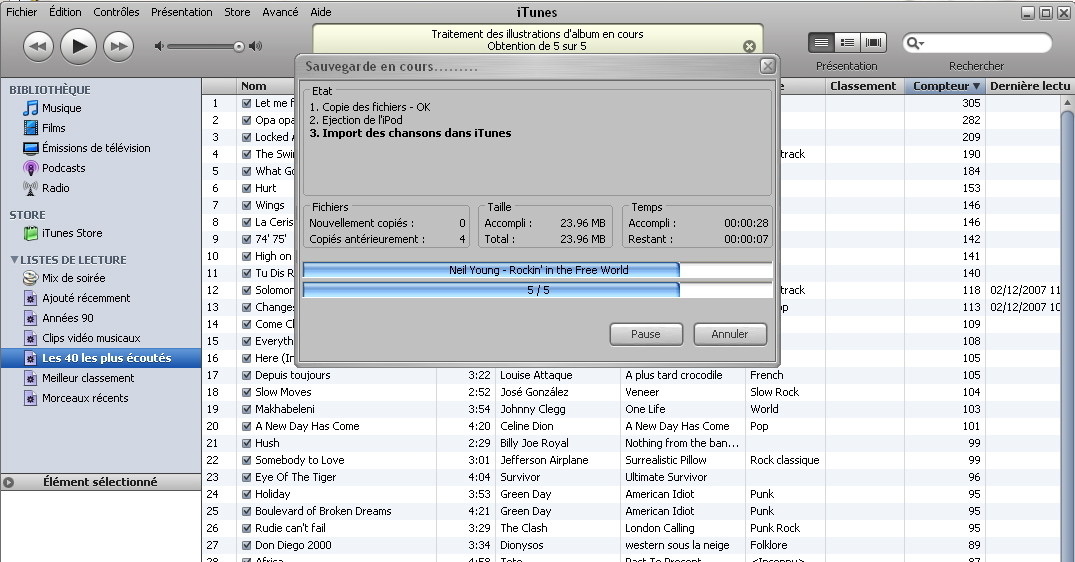1075x562 pixels.
Task: Click the loud volume speaker icon
Action: point(255,46)
